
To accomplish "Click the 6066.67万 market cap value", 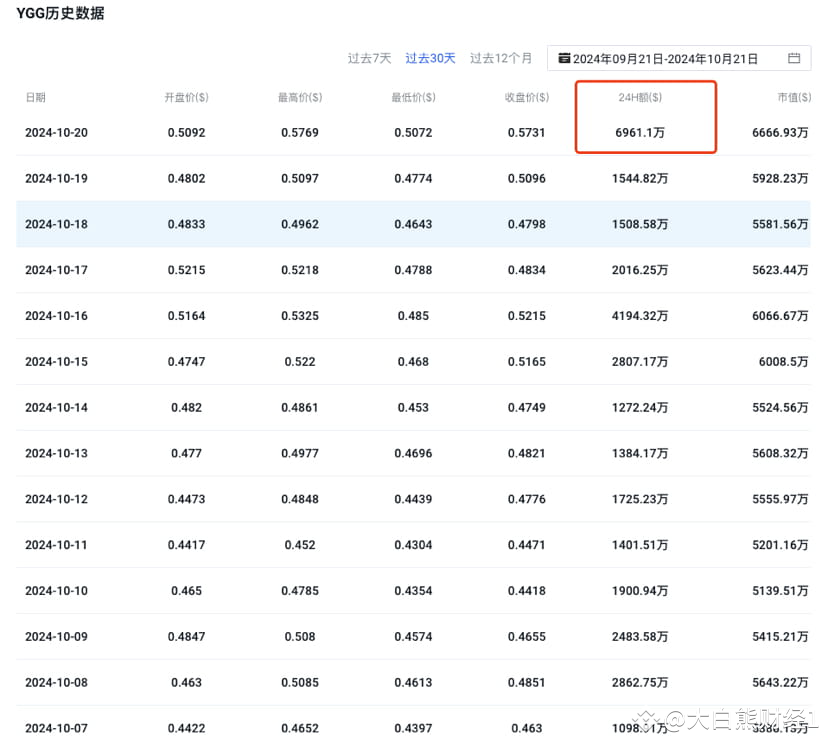I will click(780, 316).
